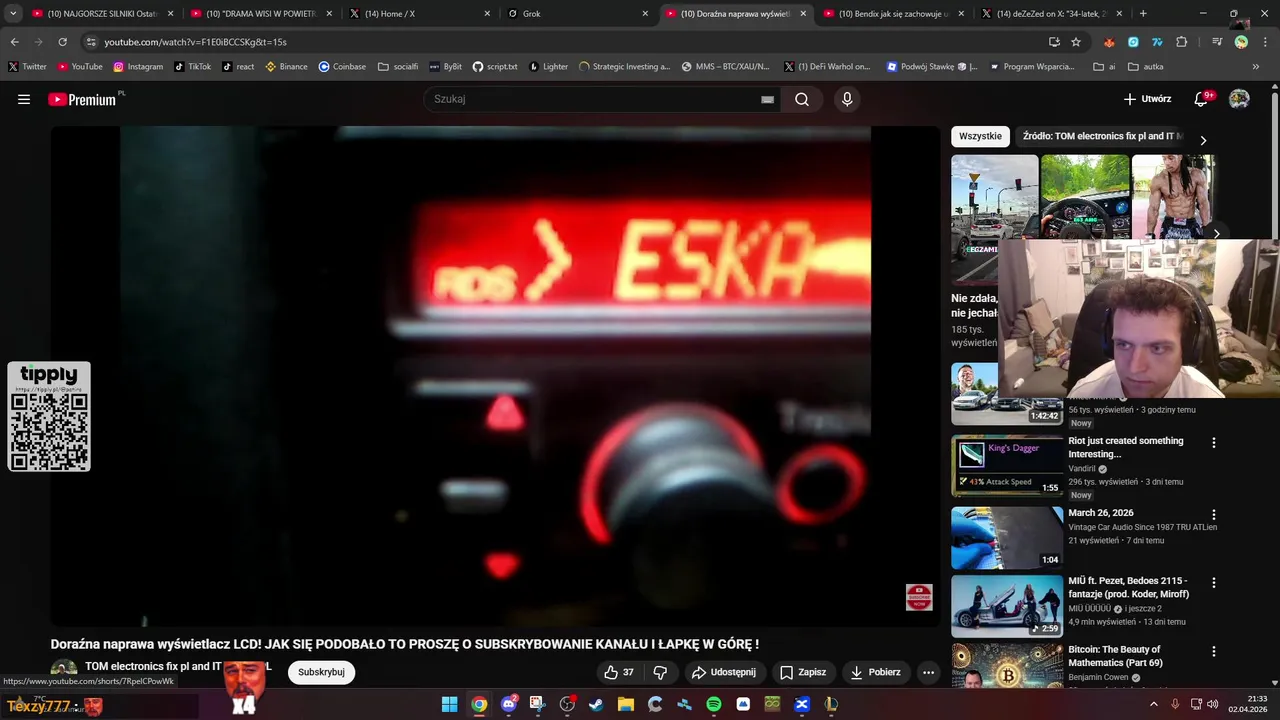The width and height of the screenshot is (1280, 720).
Task: Click the ESKA radio video player
Action: tap(495, 376)
